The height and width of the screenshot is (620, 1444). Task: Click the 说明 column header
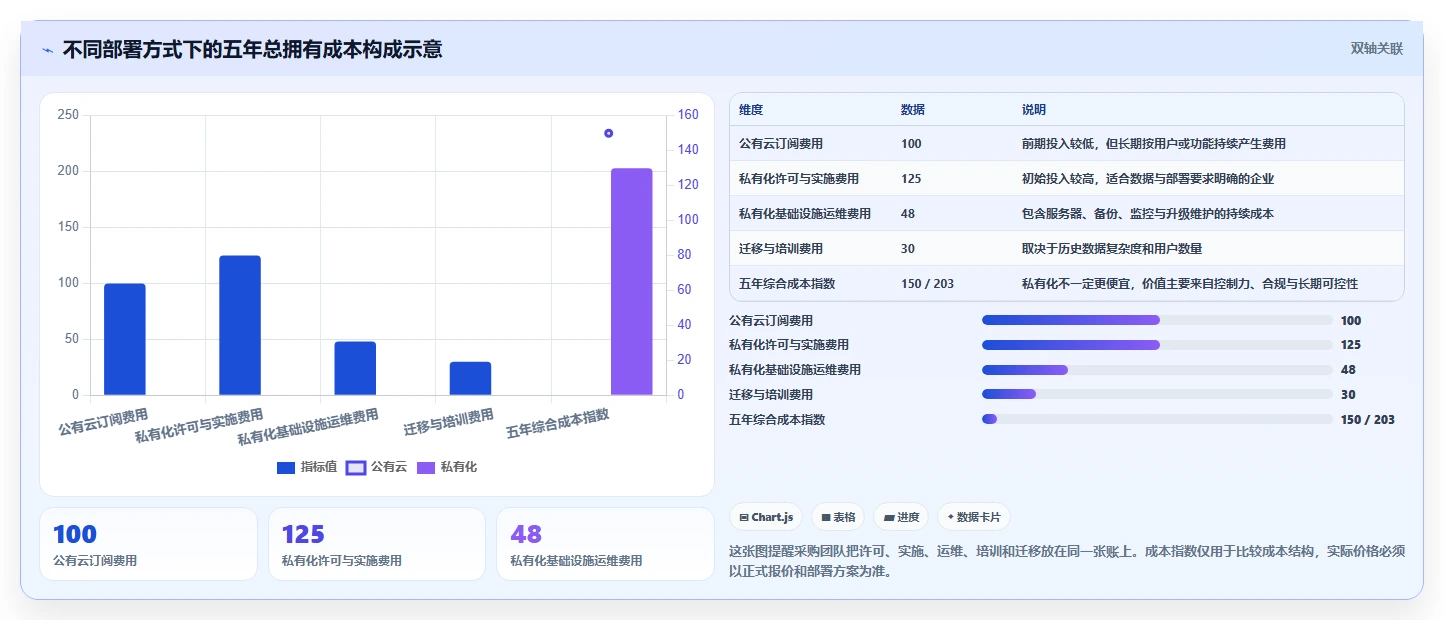click(1034, 109)
